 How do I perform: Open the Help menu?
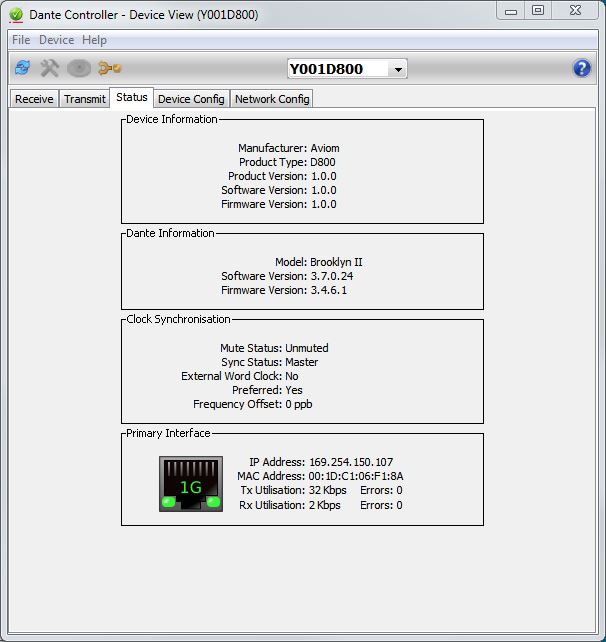pyautogui.click(x=94, y=40)
